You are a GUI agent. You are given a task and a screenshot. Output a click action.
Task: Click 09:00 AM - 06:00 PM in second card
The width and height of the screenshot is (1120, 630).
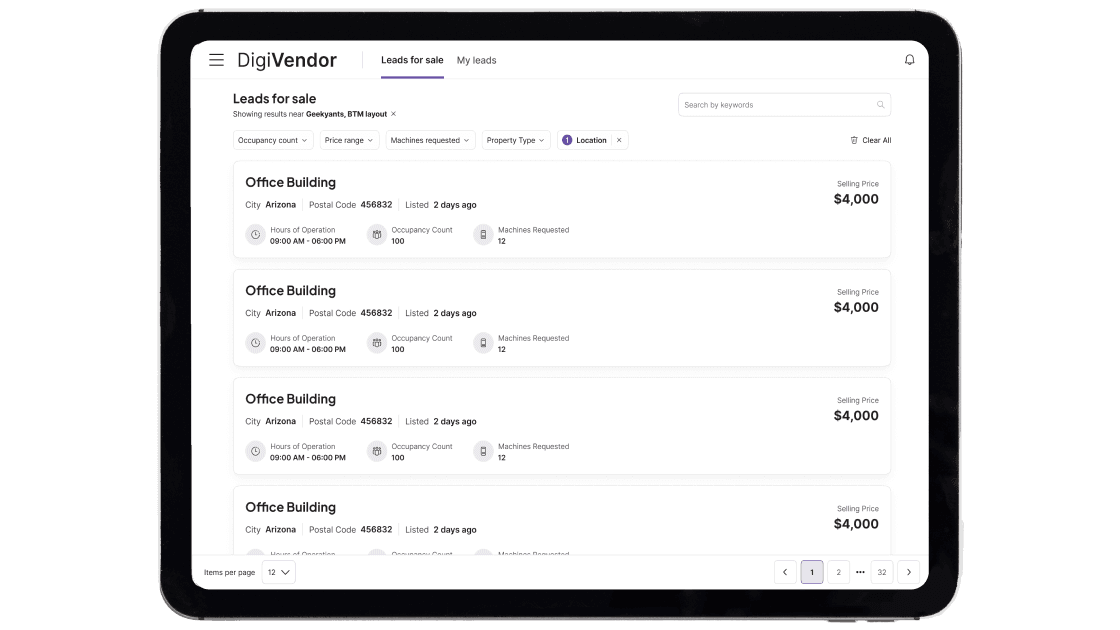(x=308, y=350)
